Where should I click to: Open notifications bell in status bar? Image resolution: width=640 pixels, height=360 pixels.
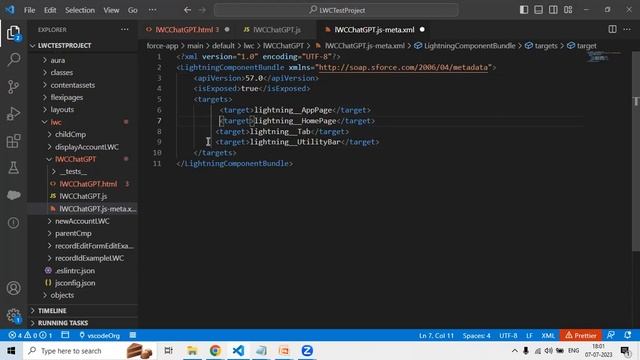(628, 335)
